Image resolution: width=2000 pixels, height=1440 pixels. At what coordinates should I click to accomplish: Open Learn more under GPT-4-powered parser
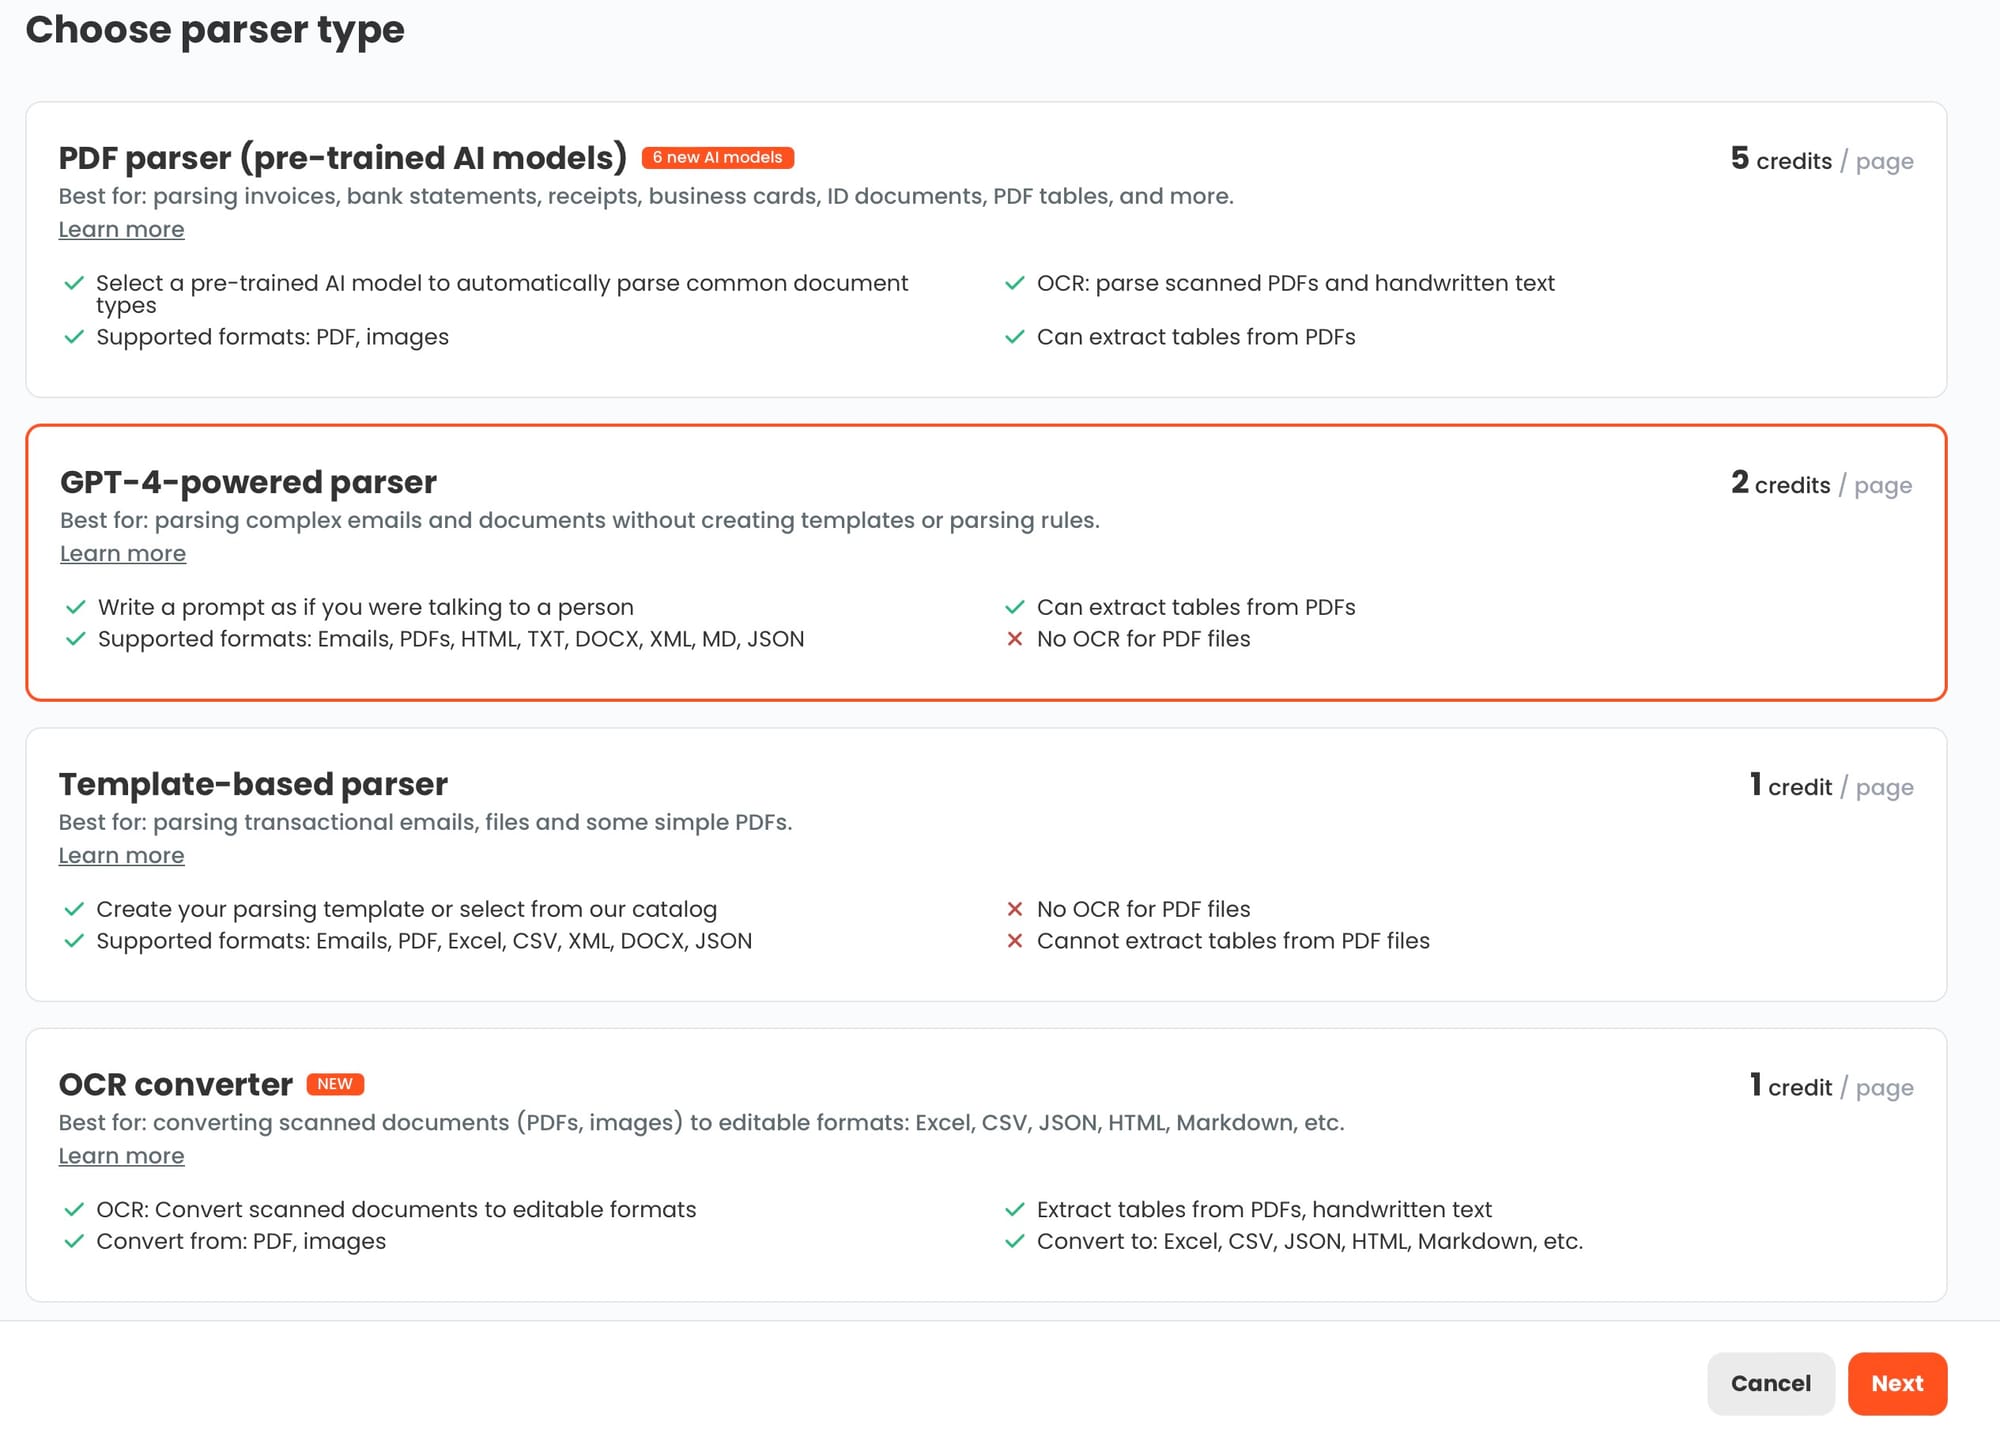(x=123, y=554)
